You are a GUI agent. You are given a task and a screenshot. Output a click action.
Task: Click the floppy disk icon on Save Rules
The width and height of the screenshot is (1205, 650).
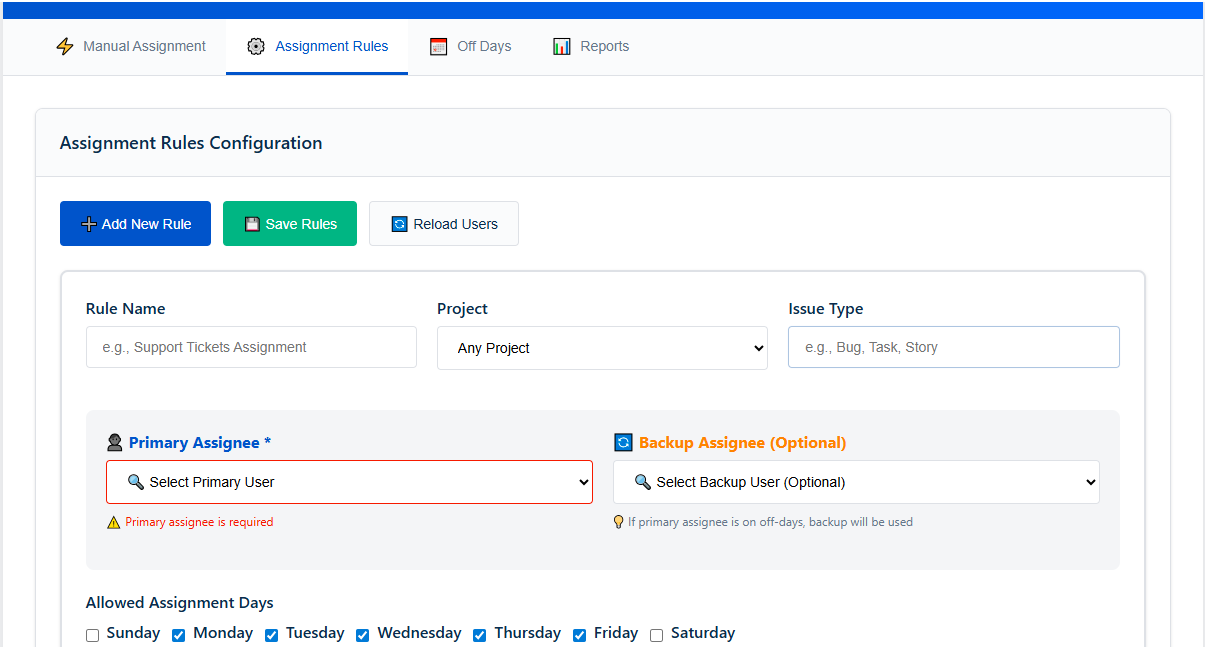pos(252,223)
